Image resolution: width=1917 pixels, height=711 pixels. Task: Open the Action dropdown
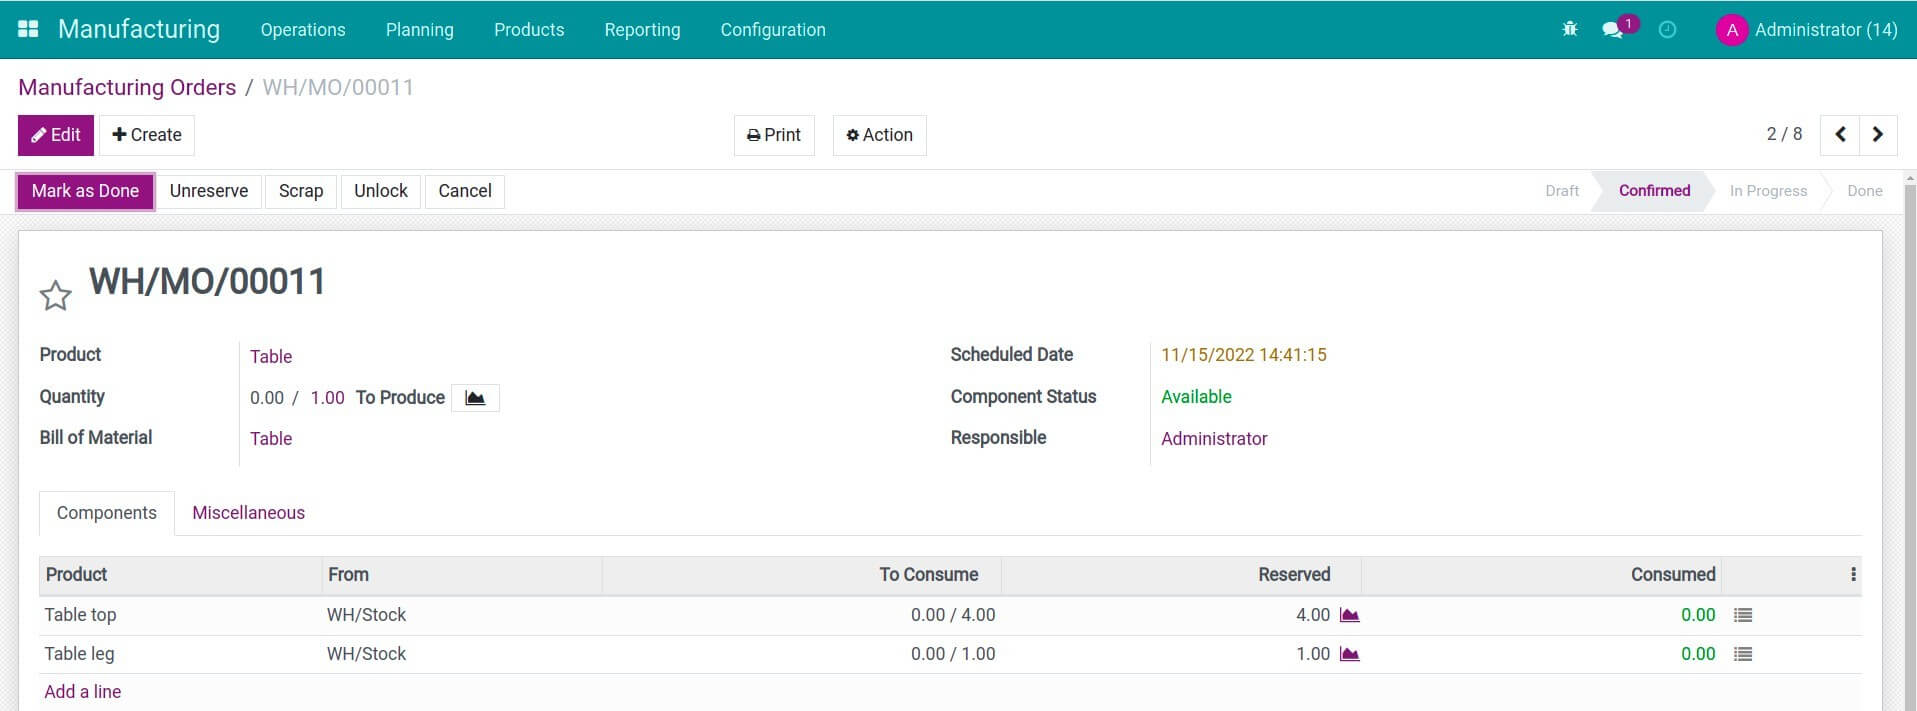[x=879, y=135]
